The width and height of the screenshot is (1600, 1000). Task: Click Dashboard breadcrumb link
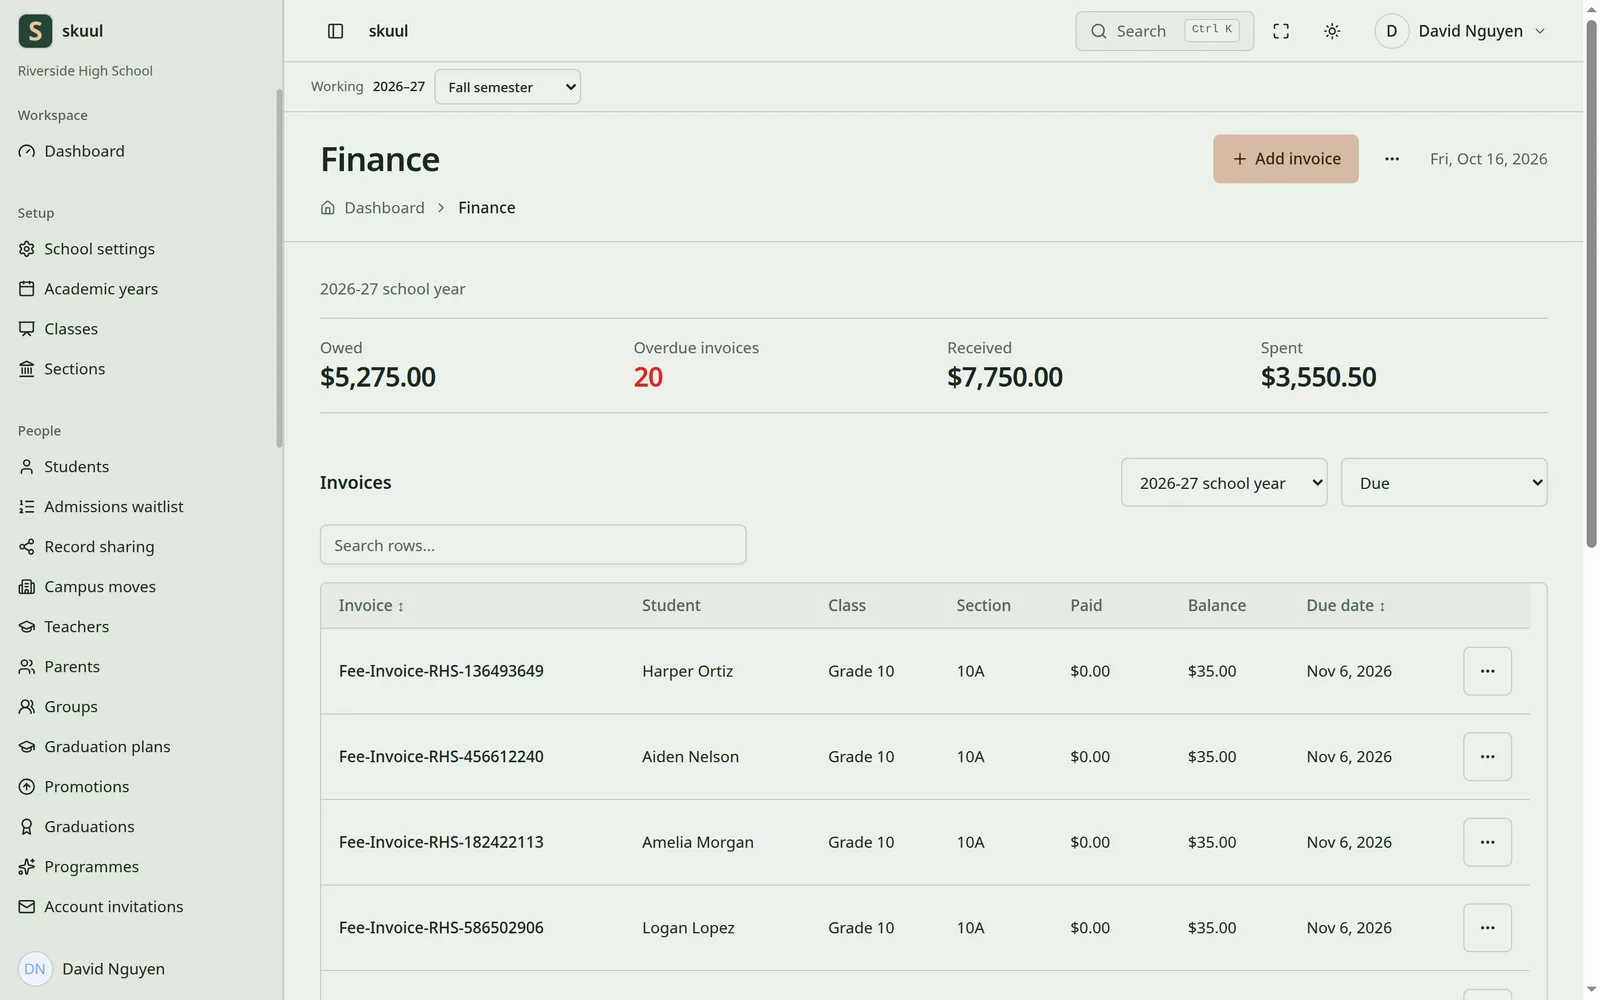click(x=384, y=208)
